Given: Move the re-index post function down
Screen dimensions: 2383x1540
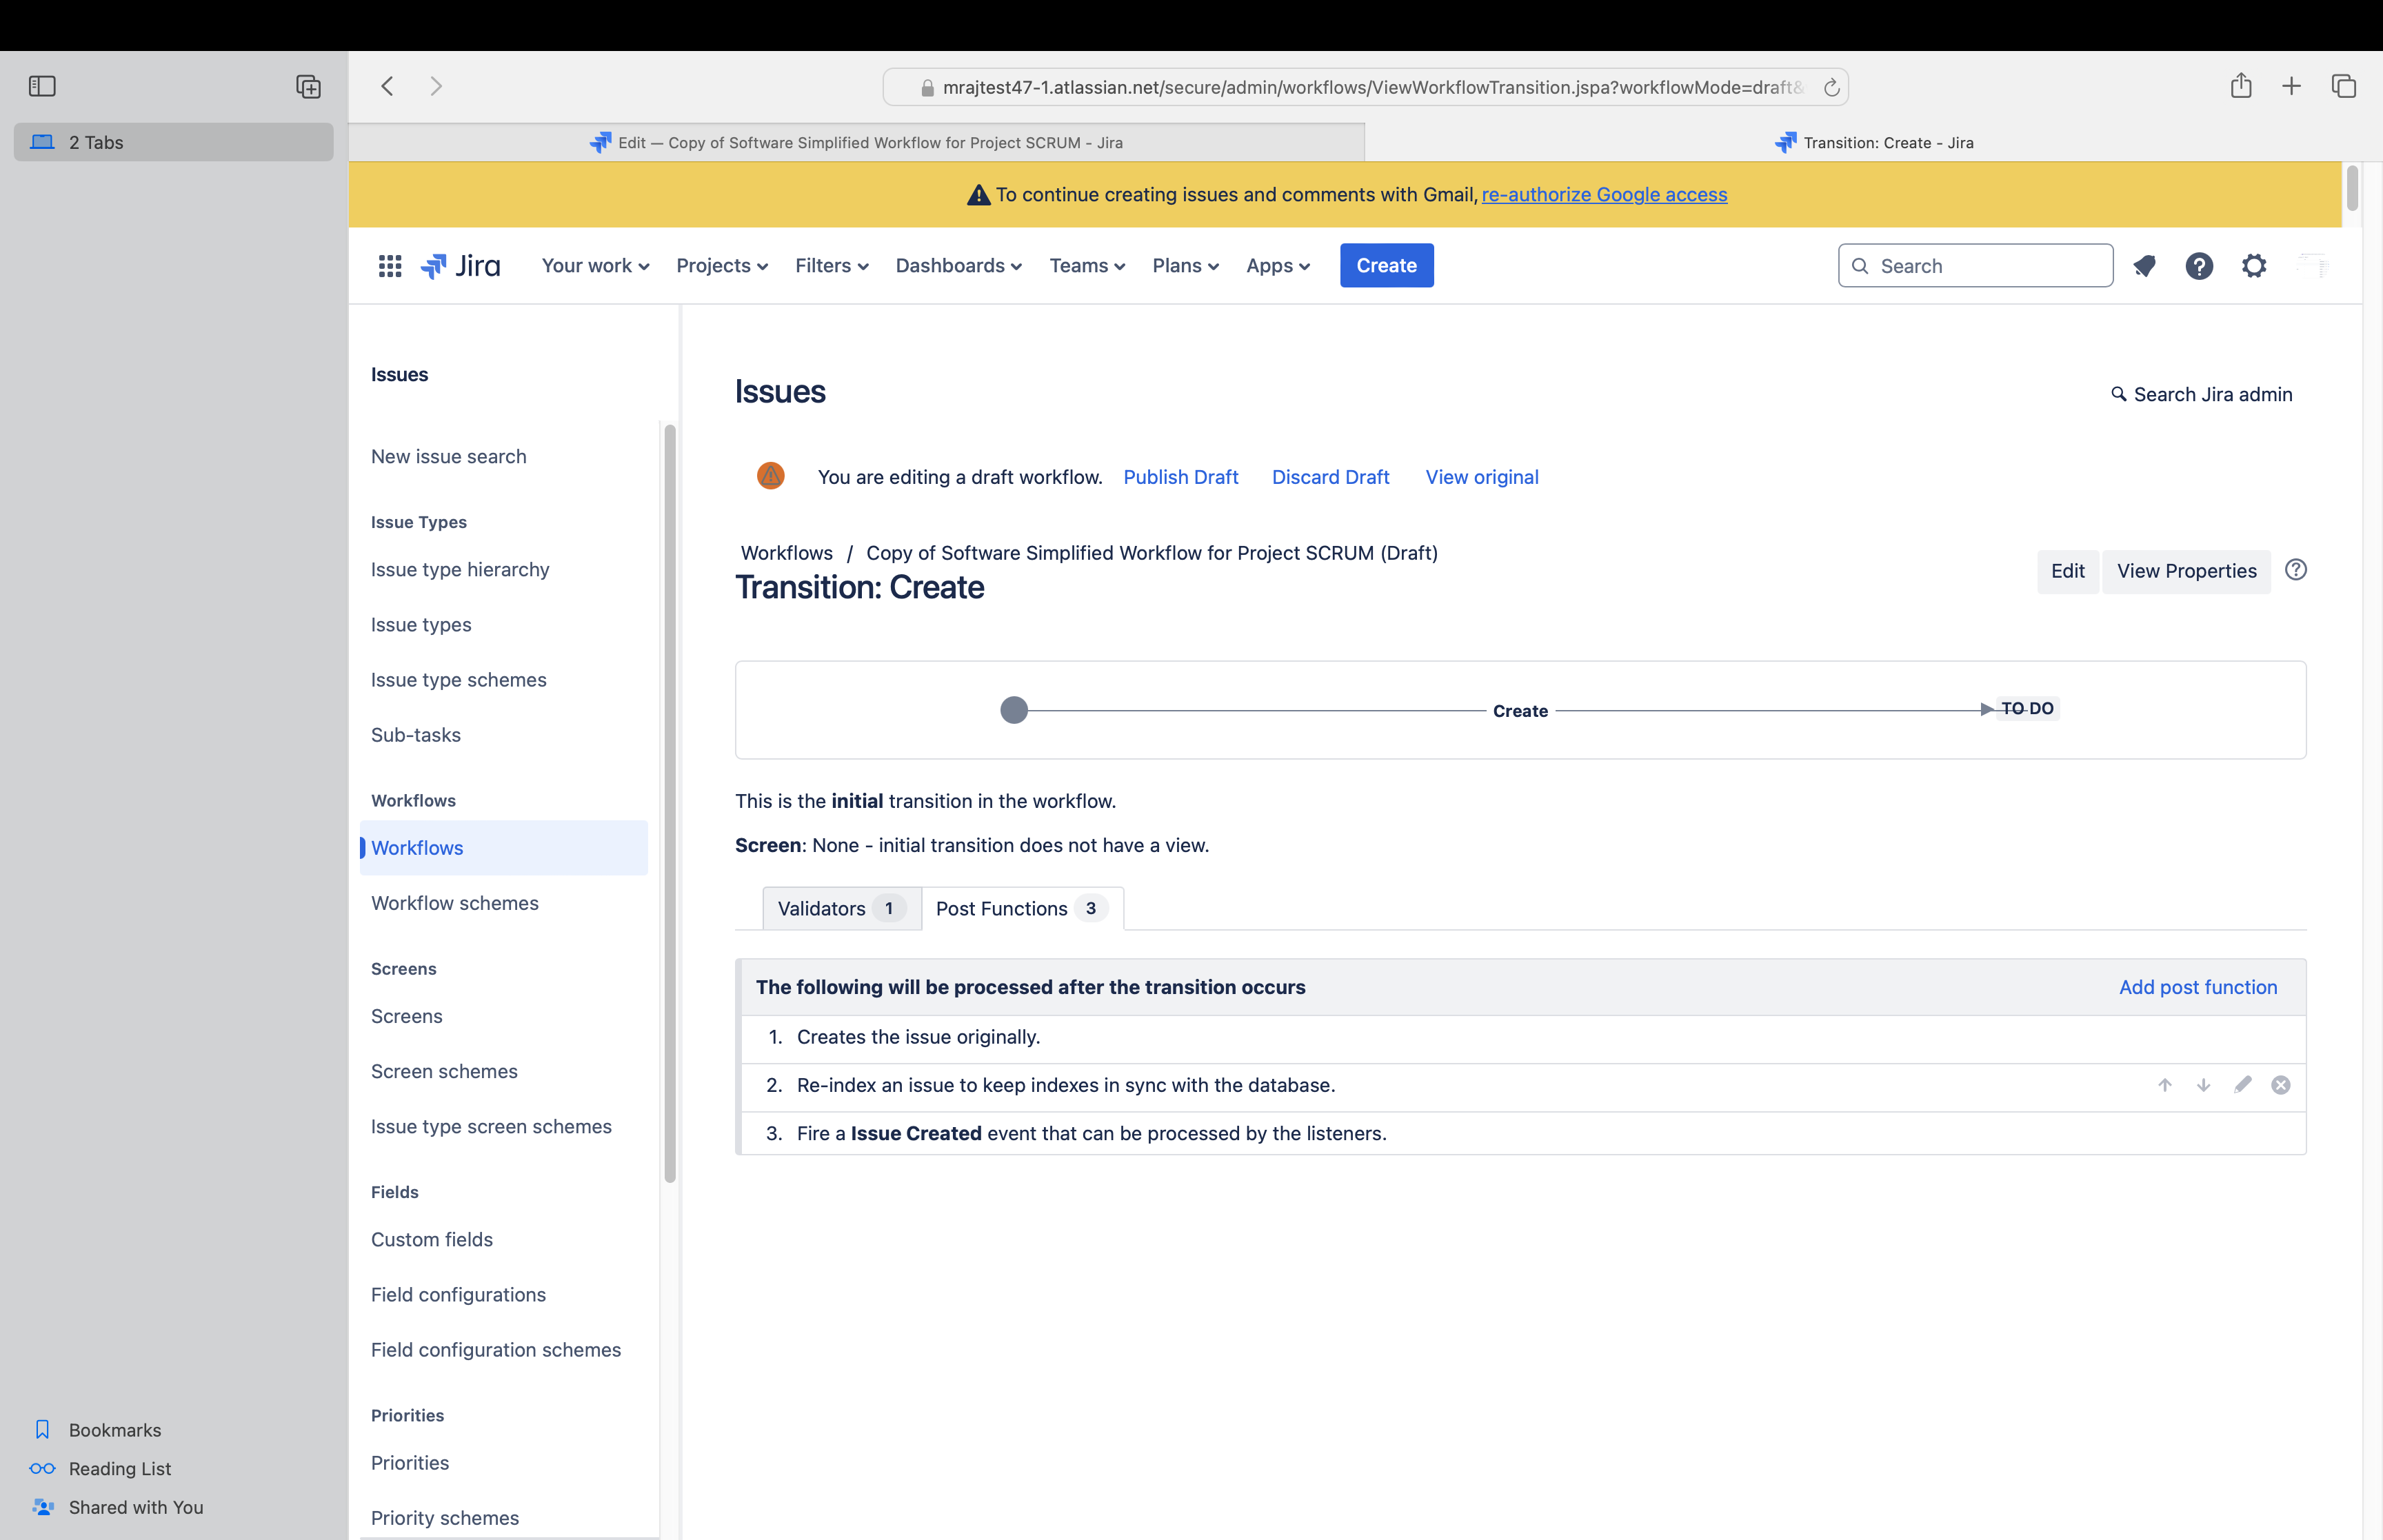Looking at the screenshot, I should point(2203,1085).
